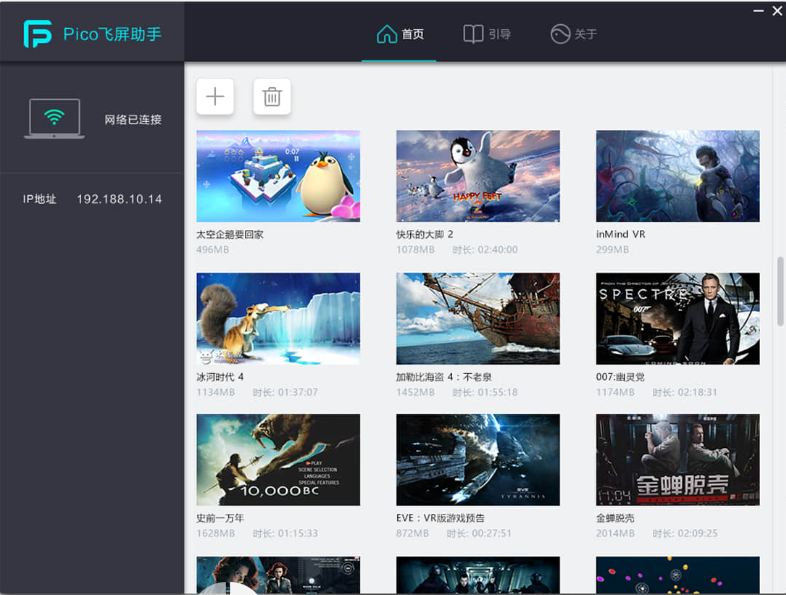Click the 时长: 02:40:00 duration

(x=485, y=250)
